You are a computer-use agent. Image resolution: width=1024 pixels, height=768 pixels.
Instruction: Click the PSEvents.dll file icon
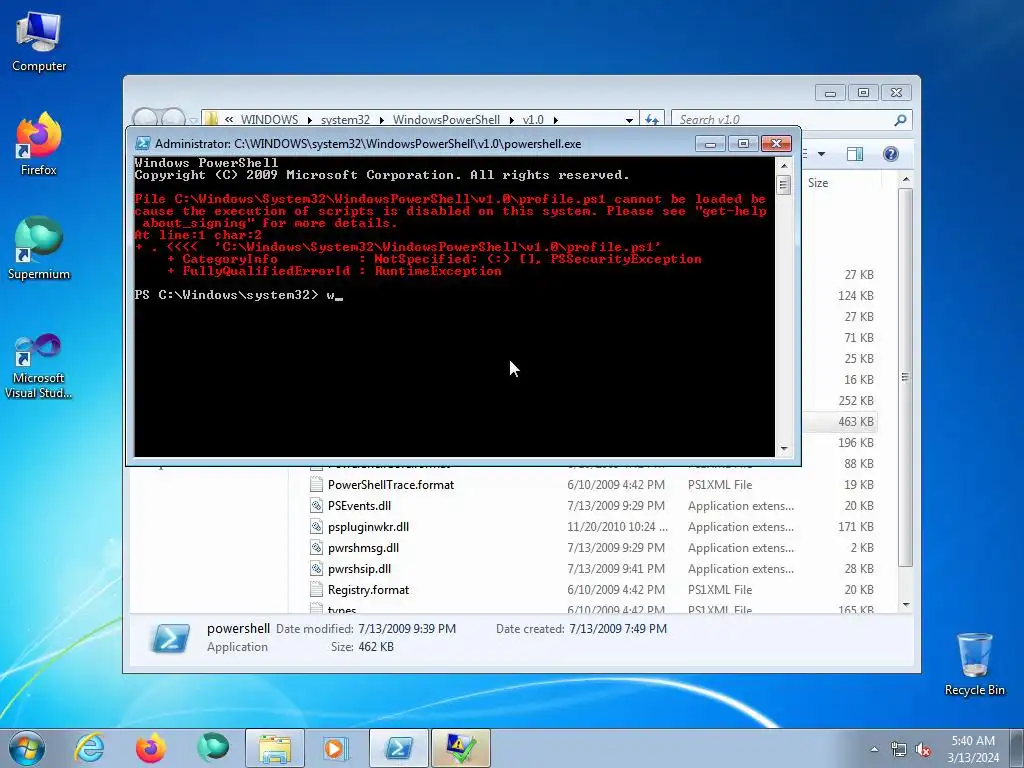316,505
